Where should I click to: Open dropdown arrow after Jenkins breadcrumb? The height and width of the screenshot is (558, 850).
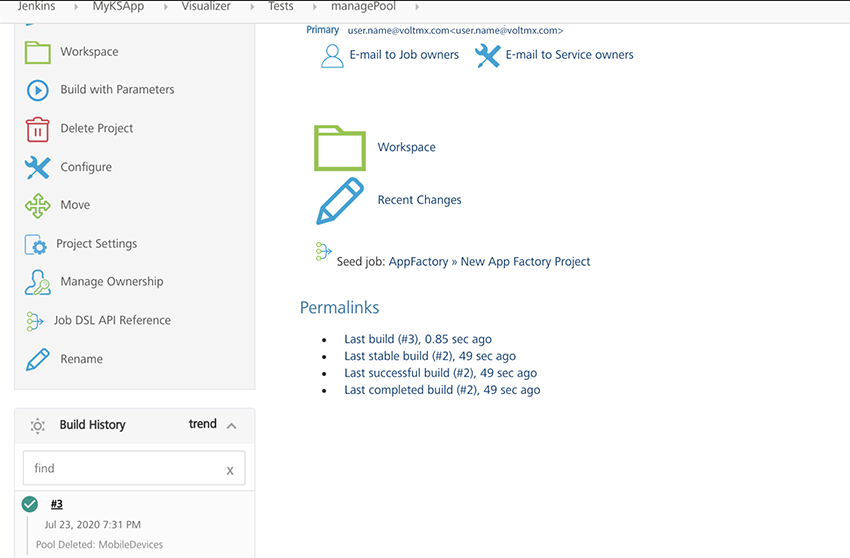pyautogui.click(x=75, y=7)
